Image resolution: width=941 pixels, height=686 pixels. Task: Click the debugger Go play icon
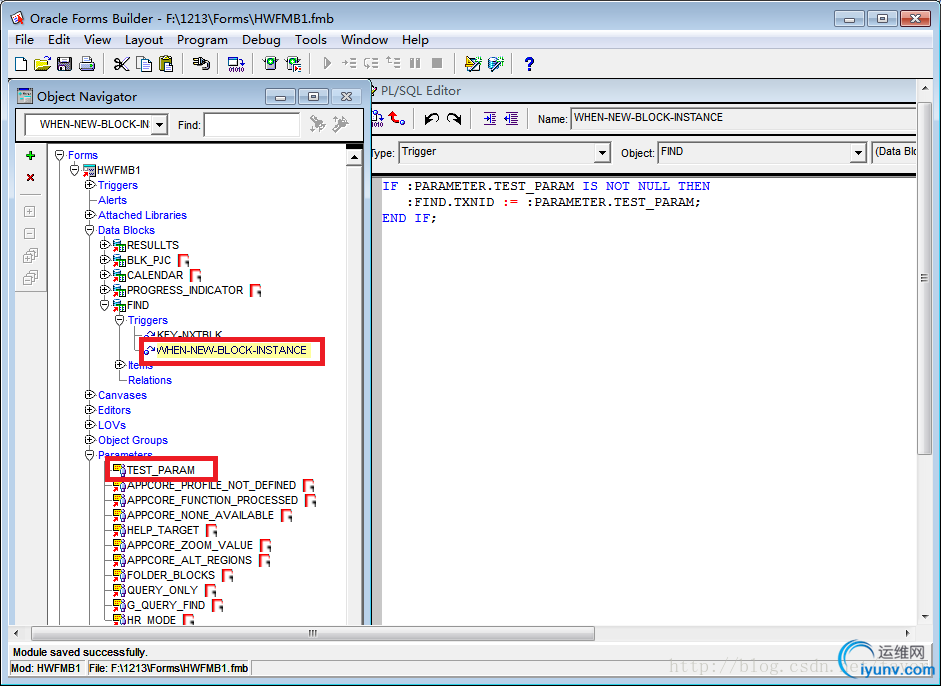327,63
